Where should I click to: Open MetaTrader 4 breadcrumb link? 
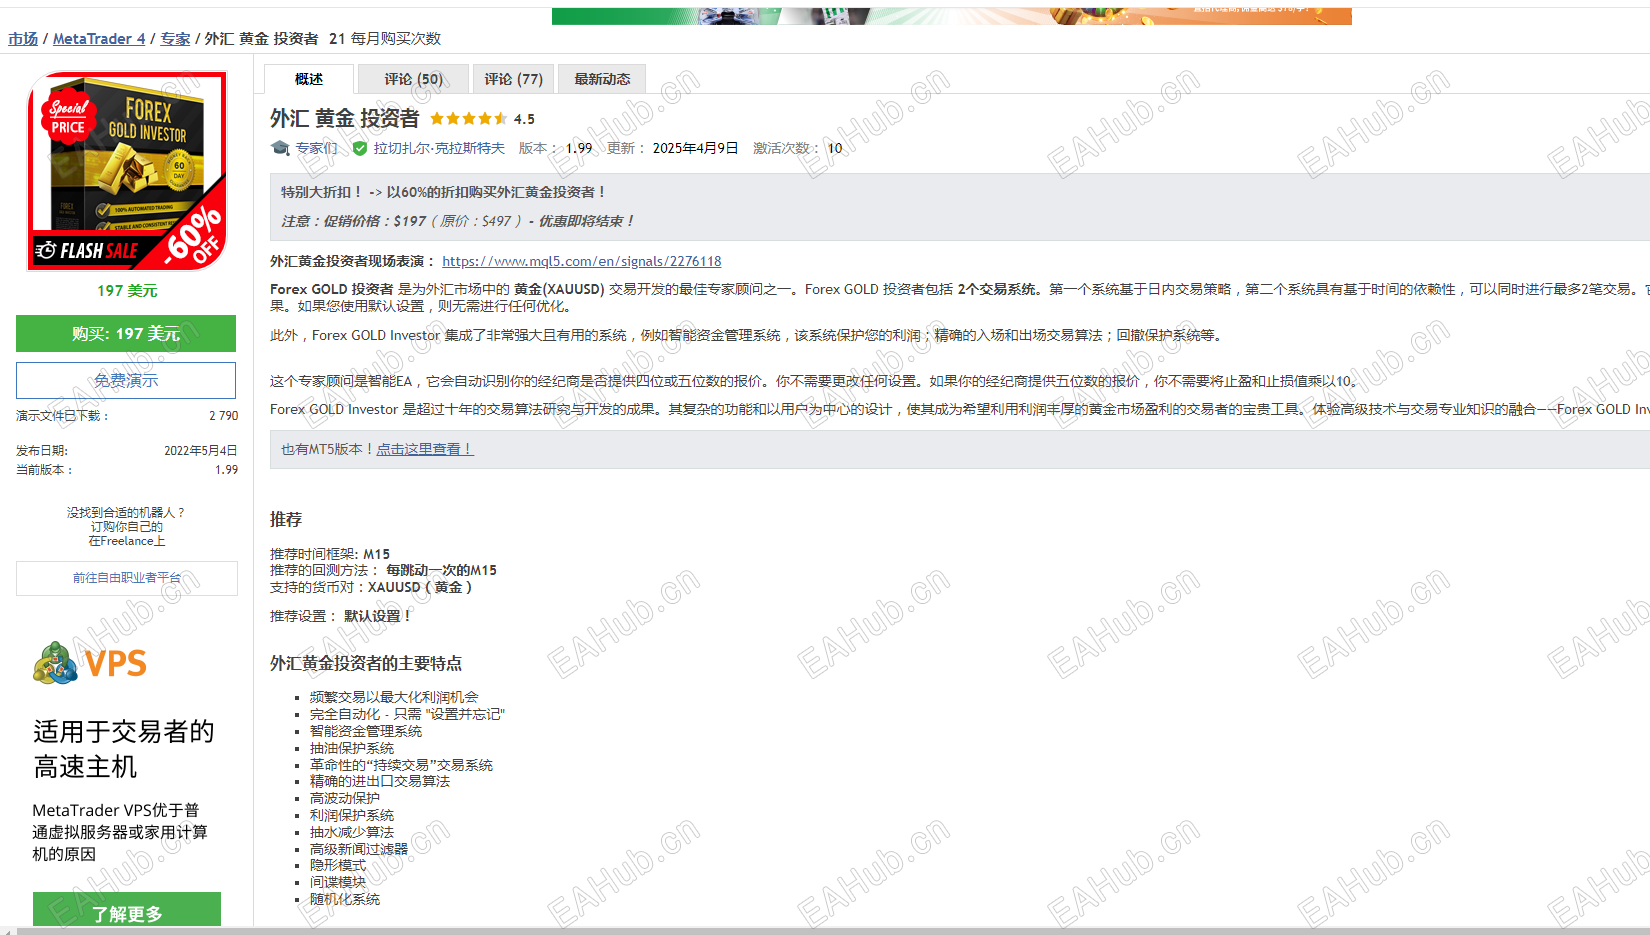pyautogui.click(x=99, y=39)
